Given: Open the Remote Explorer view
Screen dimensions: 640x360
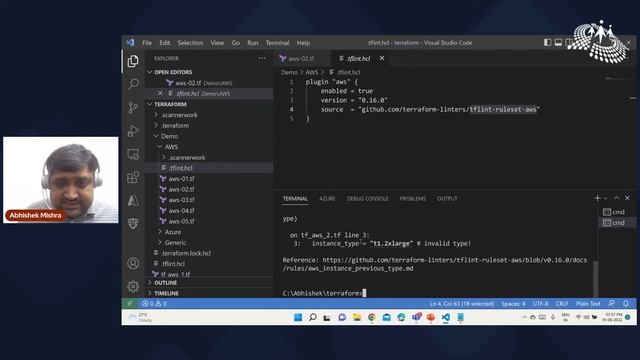Looking at the screenshot, I should 133,154.
